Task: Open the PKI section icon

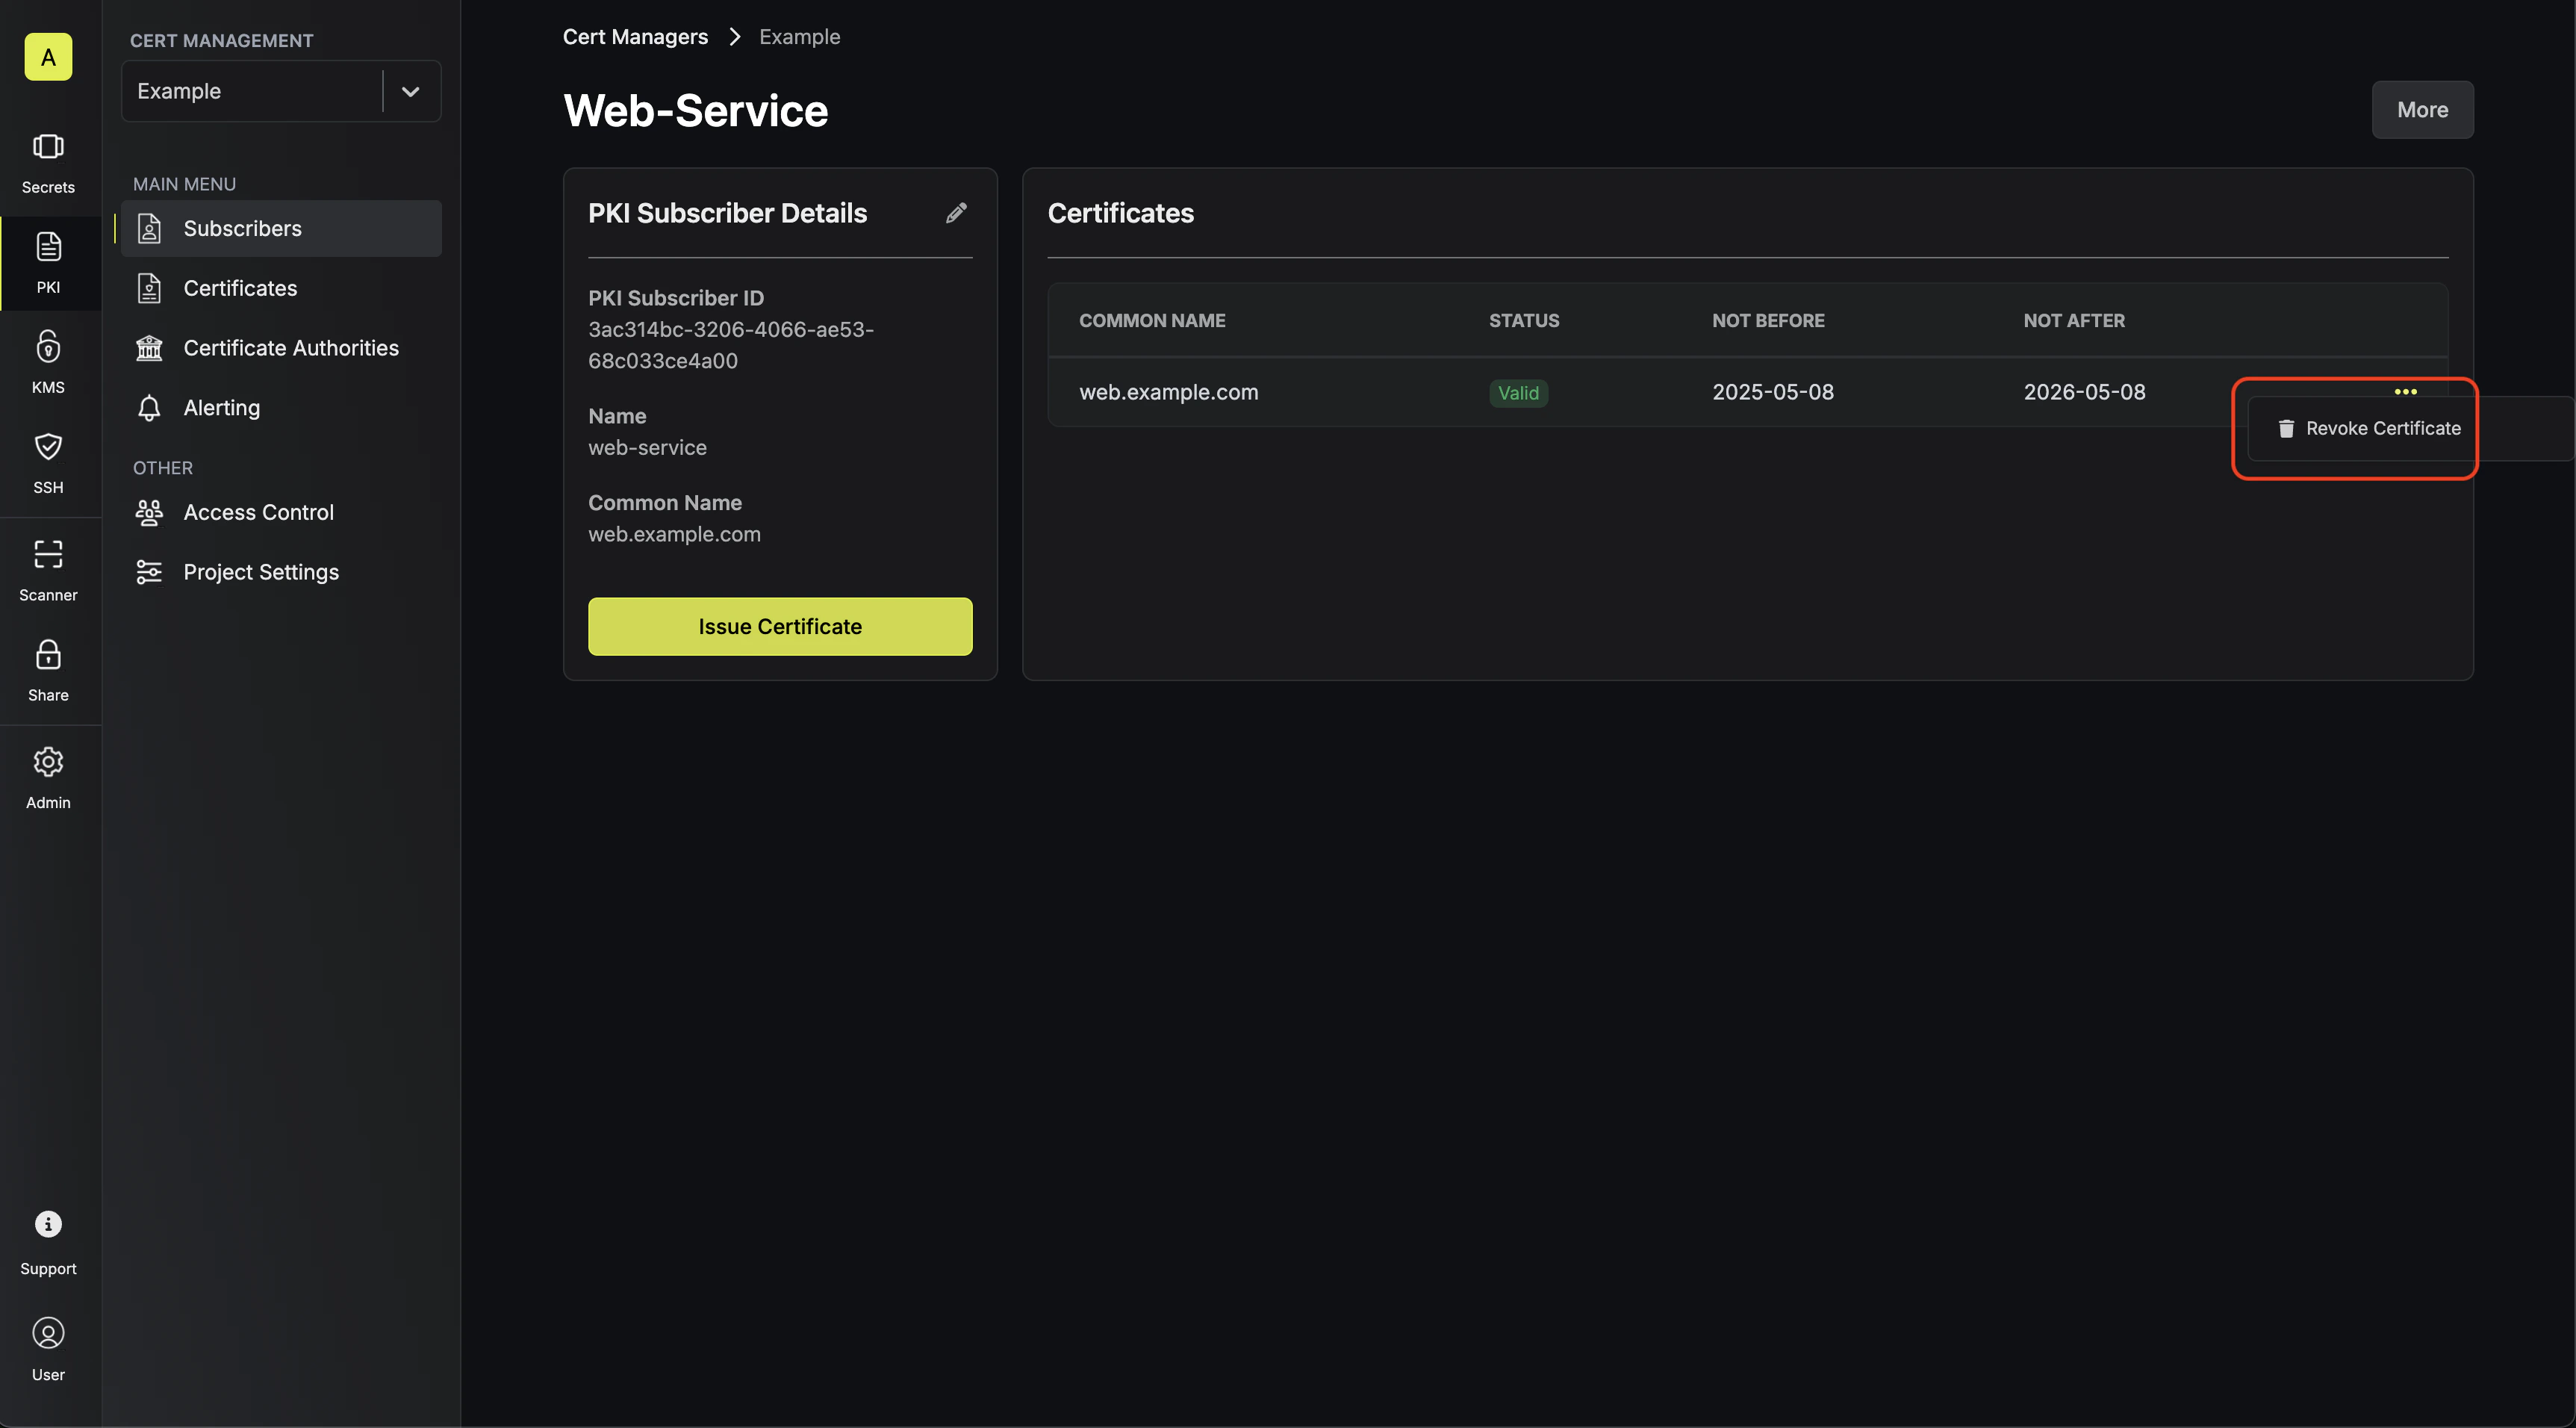Action: 48,246
